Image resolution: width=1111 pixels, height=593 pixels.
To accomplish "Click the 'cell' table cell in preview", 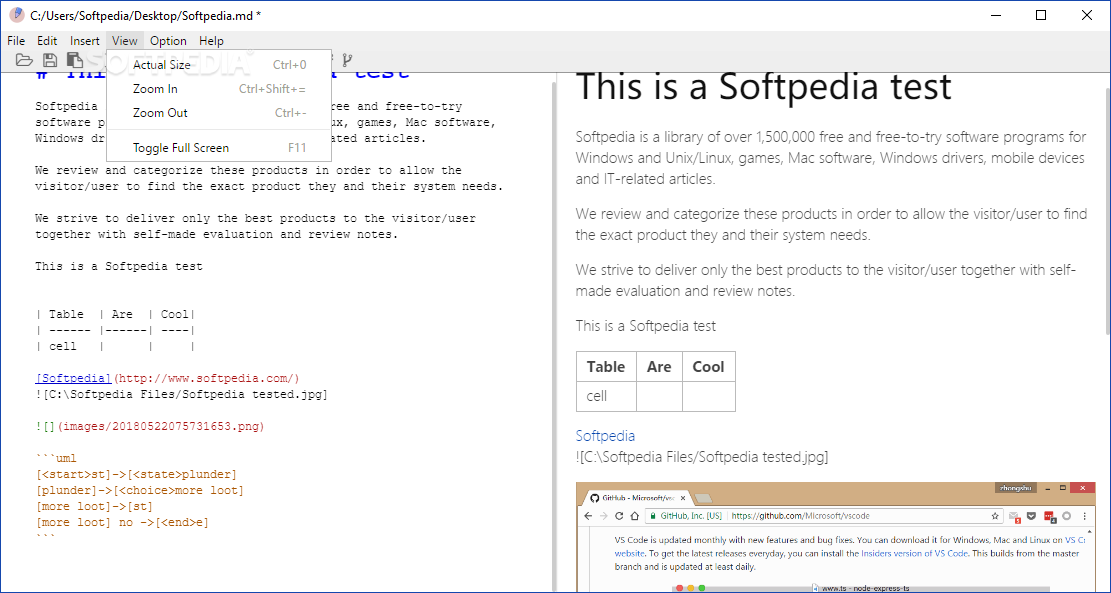I will 606,396.
